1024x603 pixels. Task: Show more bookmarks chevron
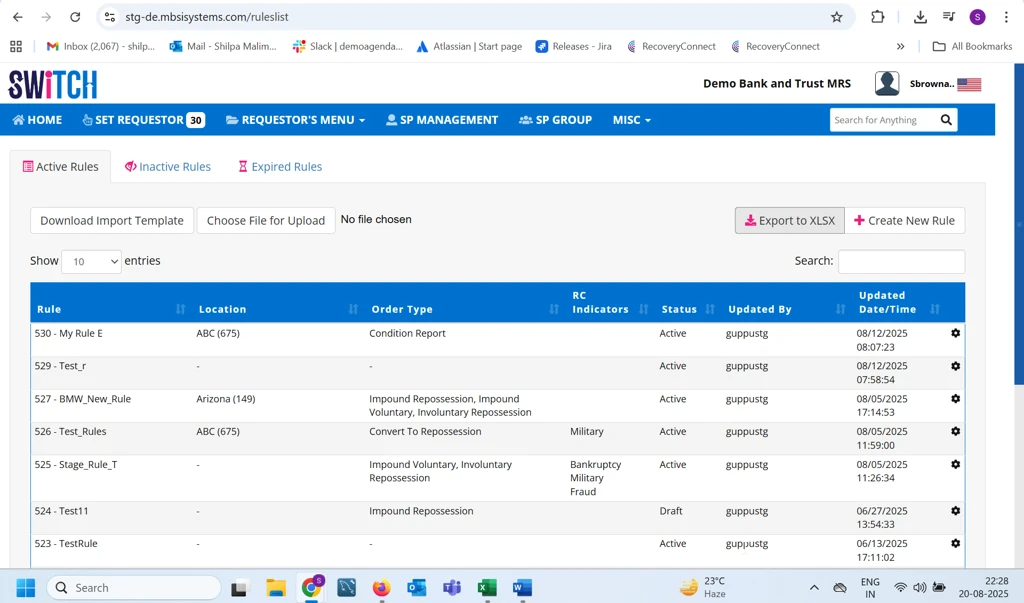point(901,46)
